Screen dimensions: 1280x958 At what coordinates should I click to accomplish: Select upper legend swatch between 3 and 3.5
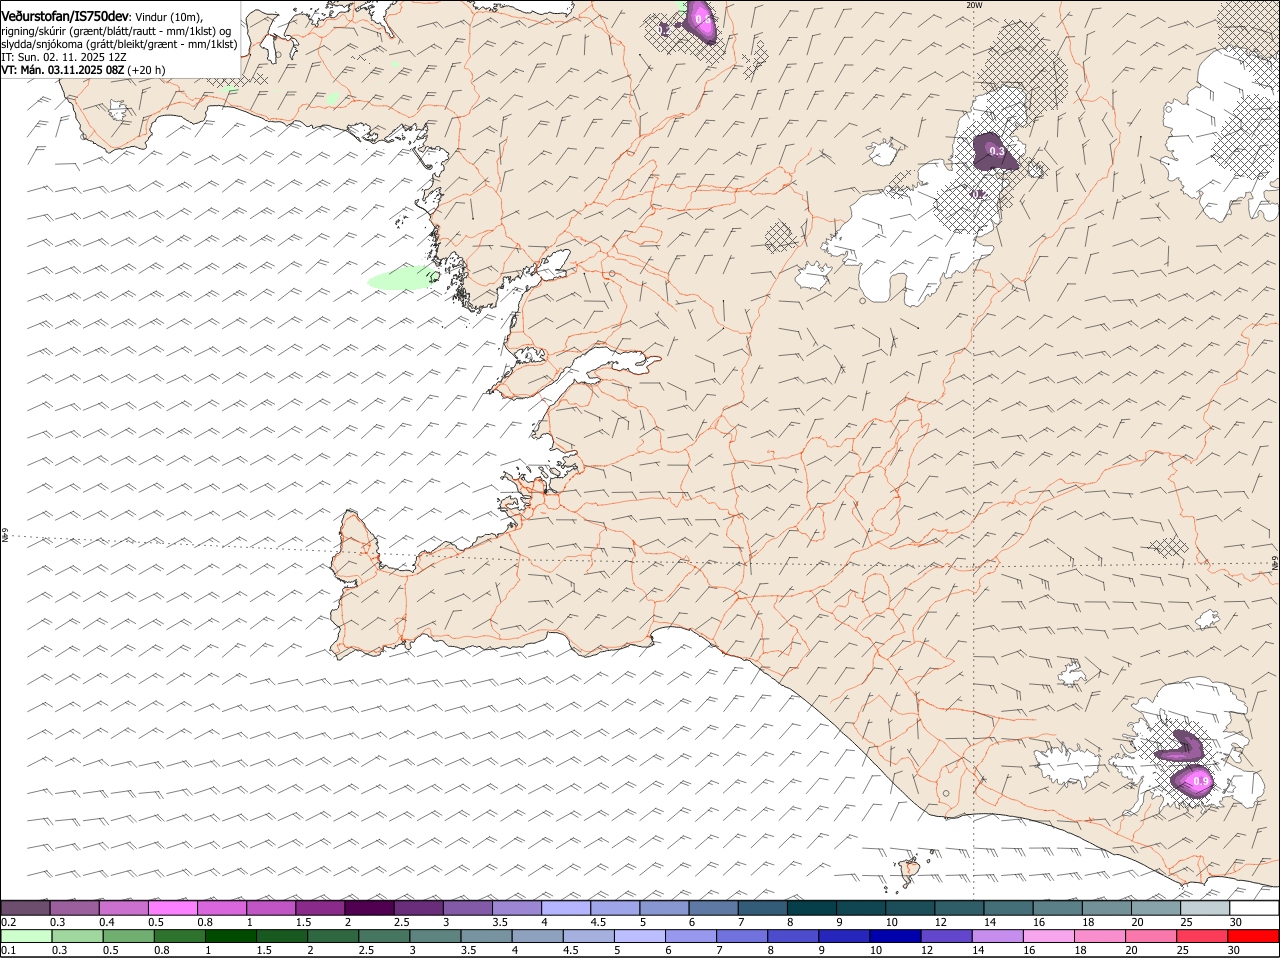467,907
